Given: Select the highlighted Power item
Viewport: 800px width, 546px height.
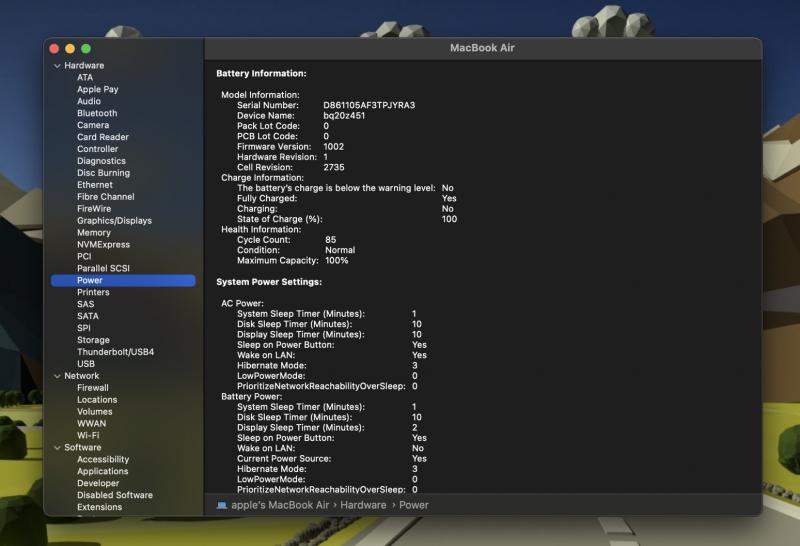Looking at the screenshot, I should (123, 280).
